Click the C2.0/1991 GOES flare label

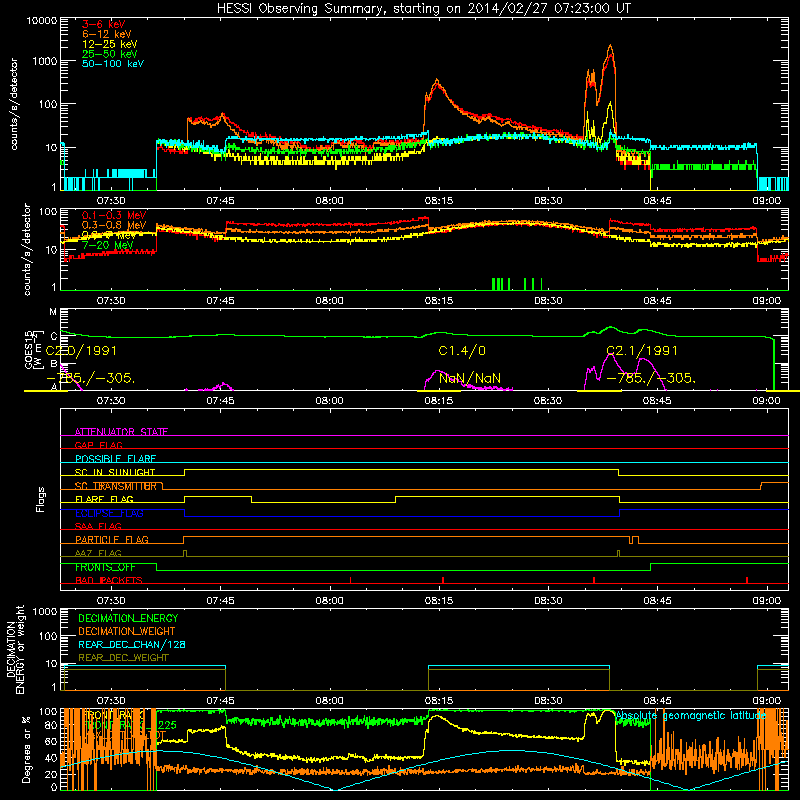[x=81, y=351]
